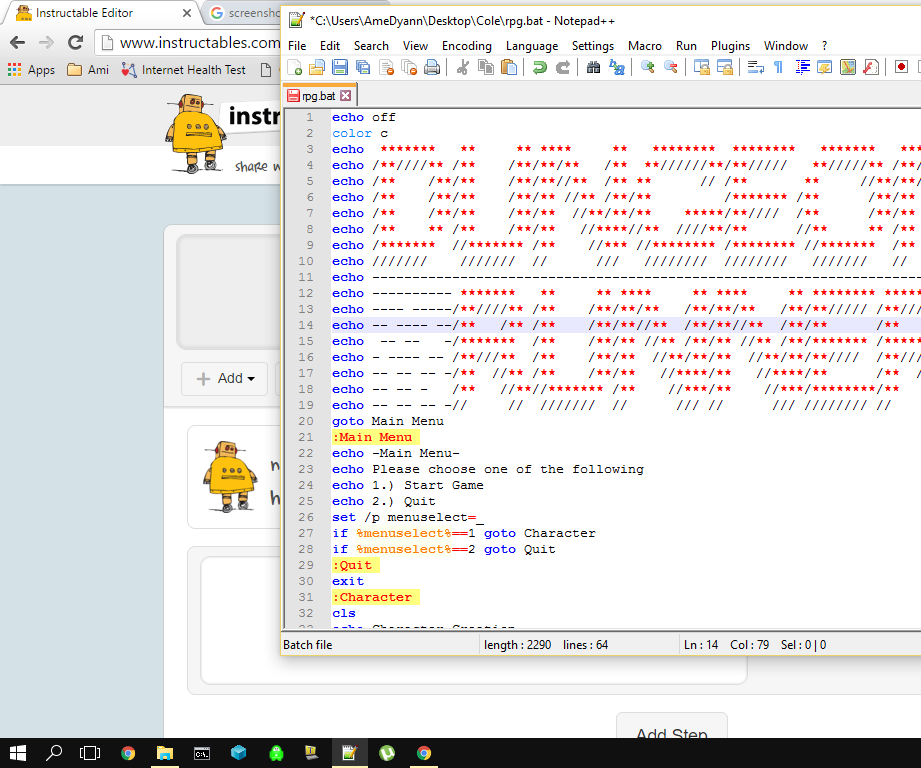
Task: Click line number 20 in the margin
Action: 305,421
